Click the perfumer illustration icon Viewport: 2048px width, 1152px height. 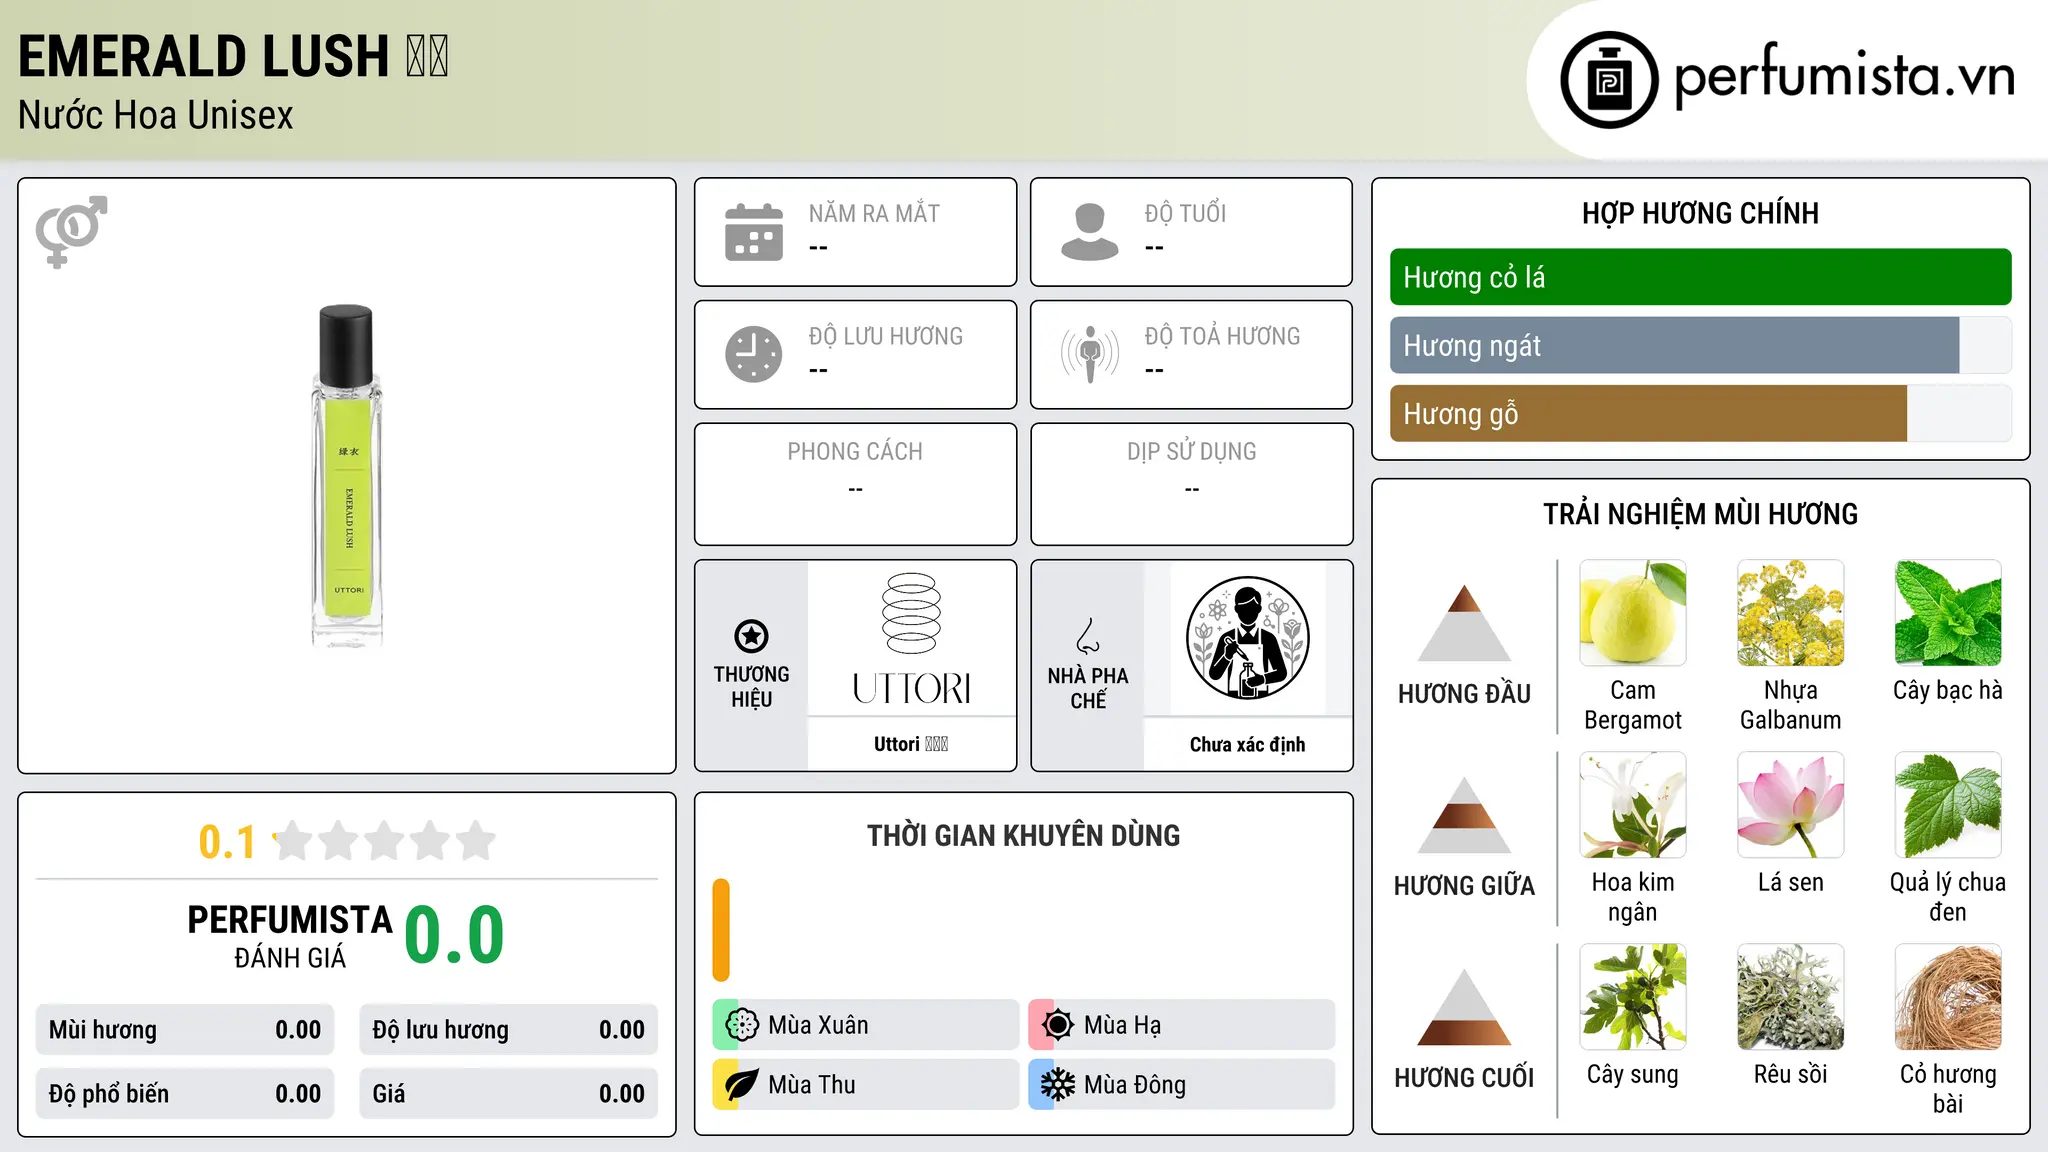[x=1248, y=638]
